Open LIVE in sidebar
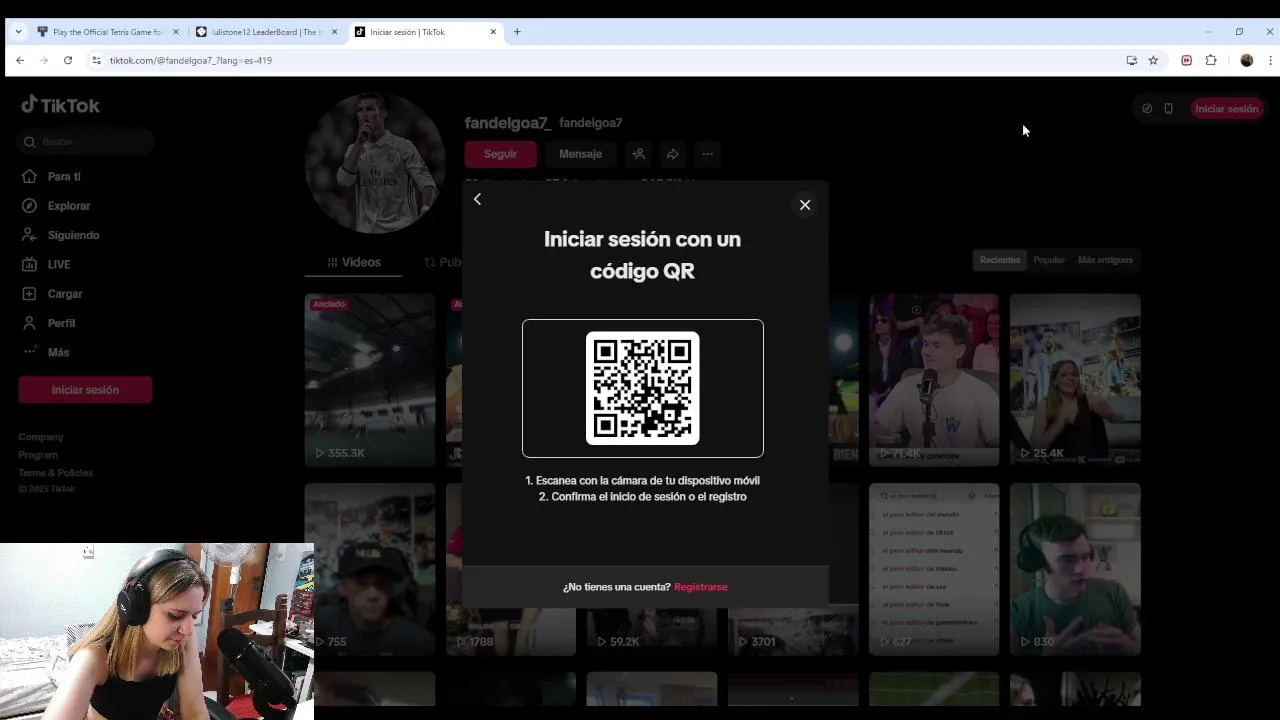Image resolution: width=1280 pixels, height=720 pixels. 59,264
